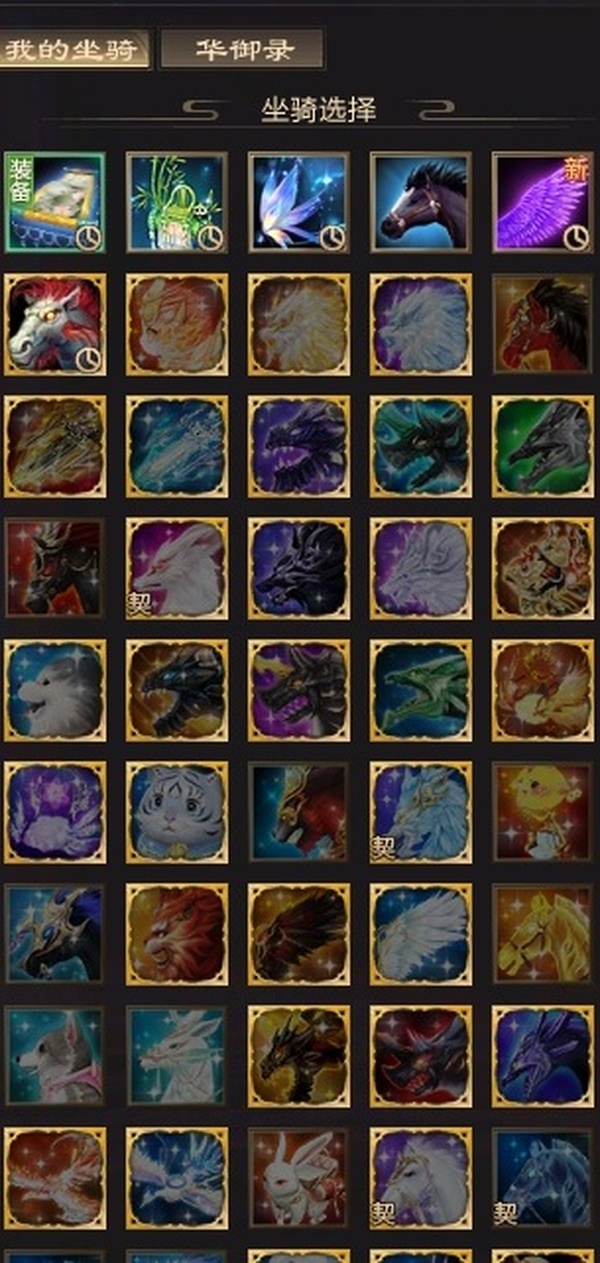Choose the blue butterfly wings mount

coord(298,202)
